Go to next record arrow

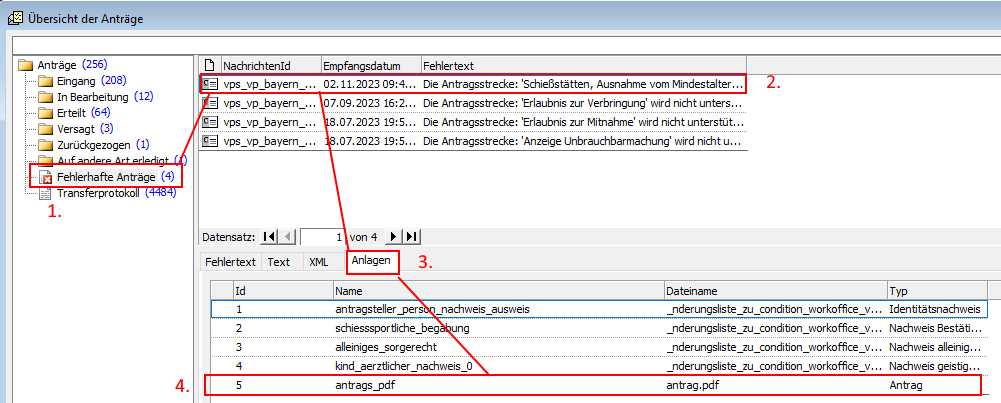[x=393, y=236]
